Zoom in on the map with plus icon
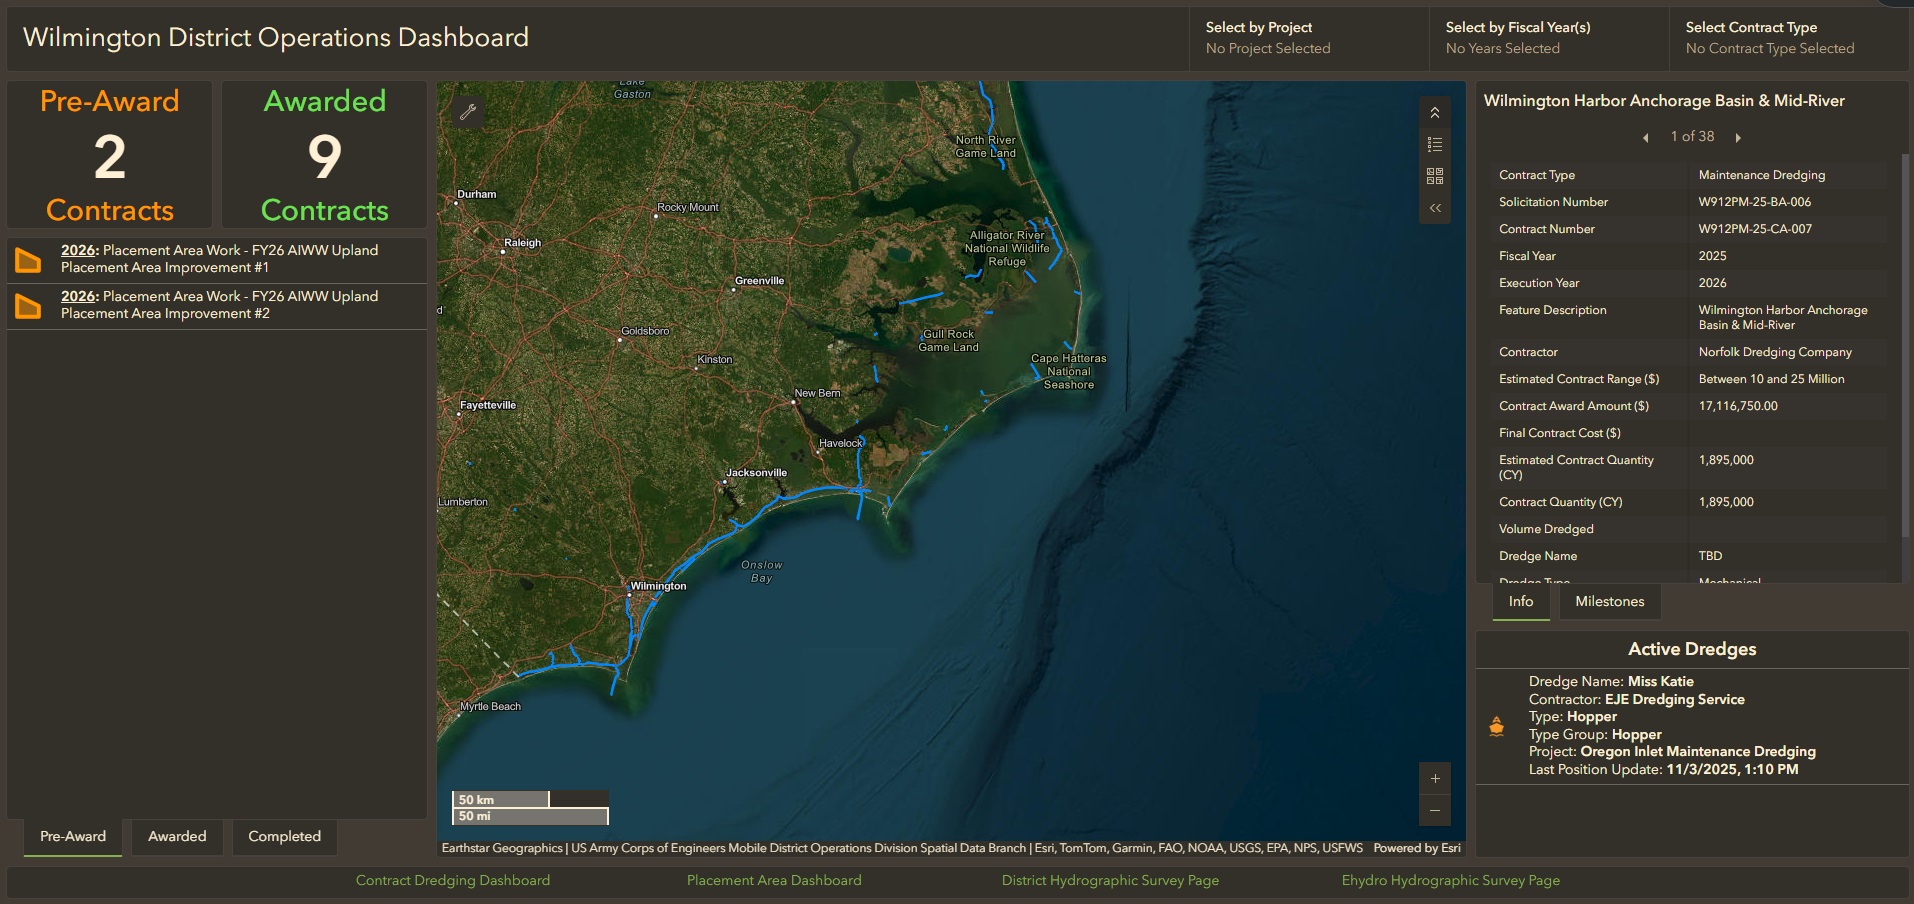The image size is (1914, 904). tap(1434, 778)
